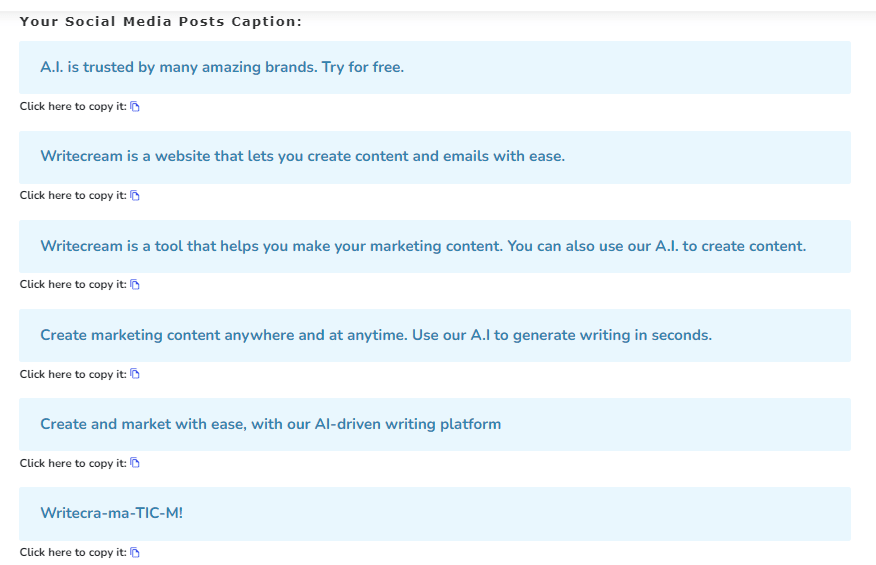The image size is (876, 565).
Task: Click 'Click here to copy it' under anytime caption
Action: click(73, 374)
